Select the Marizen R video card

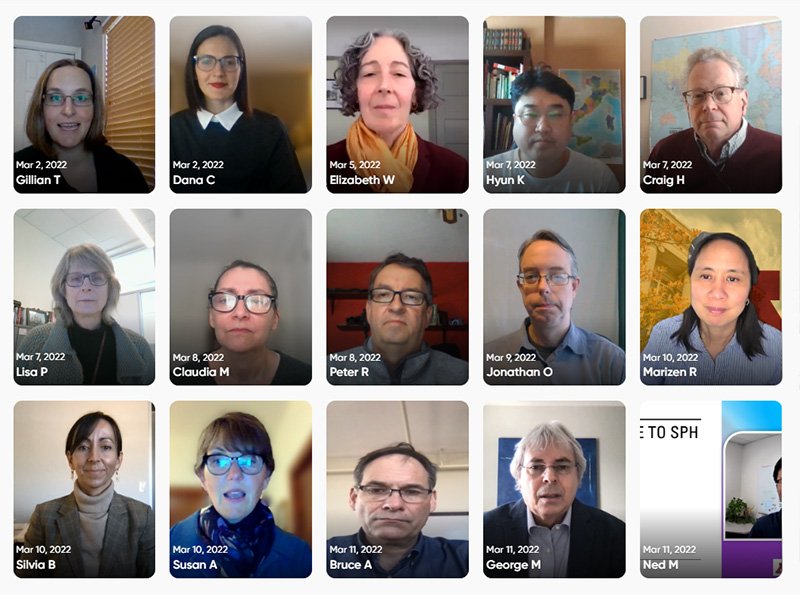[711, 297]
